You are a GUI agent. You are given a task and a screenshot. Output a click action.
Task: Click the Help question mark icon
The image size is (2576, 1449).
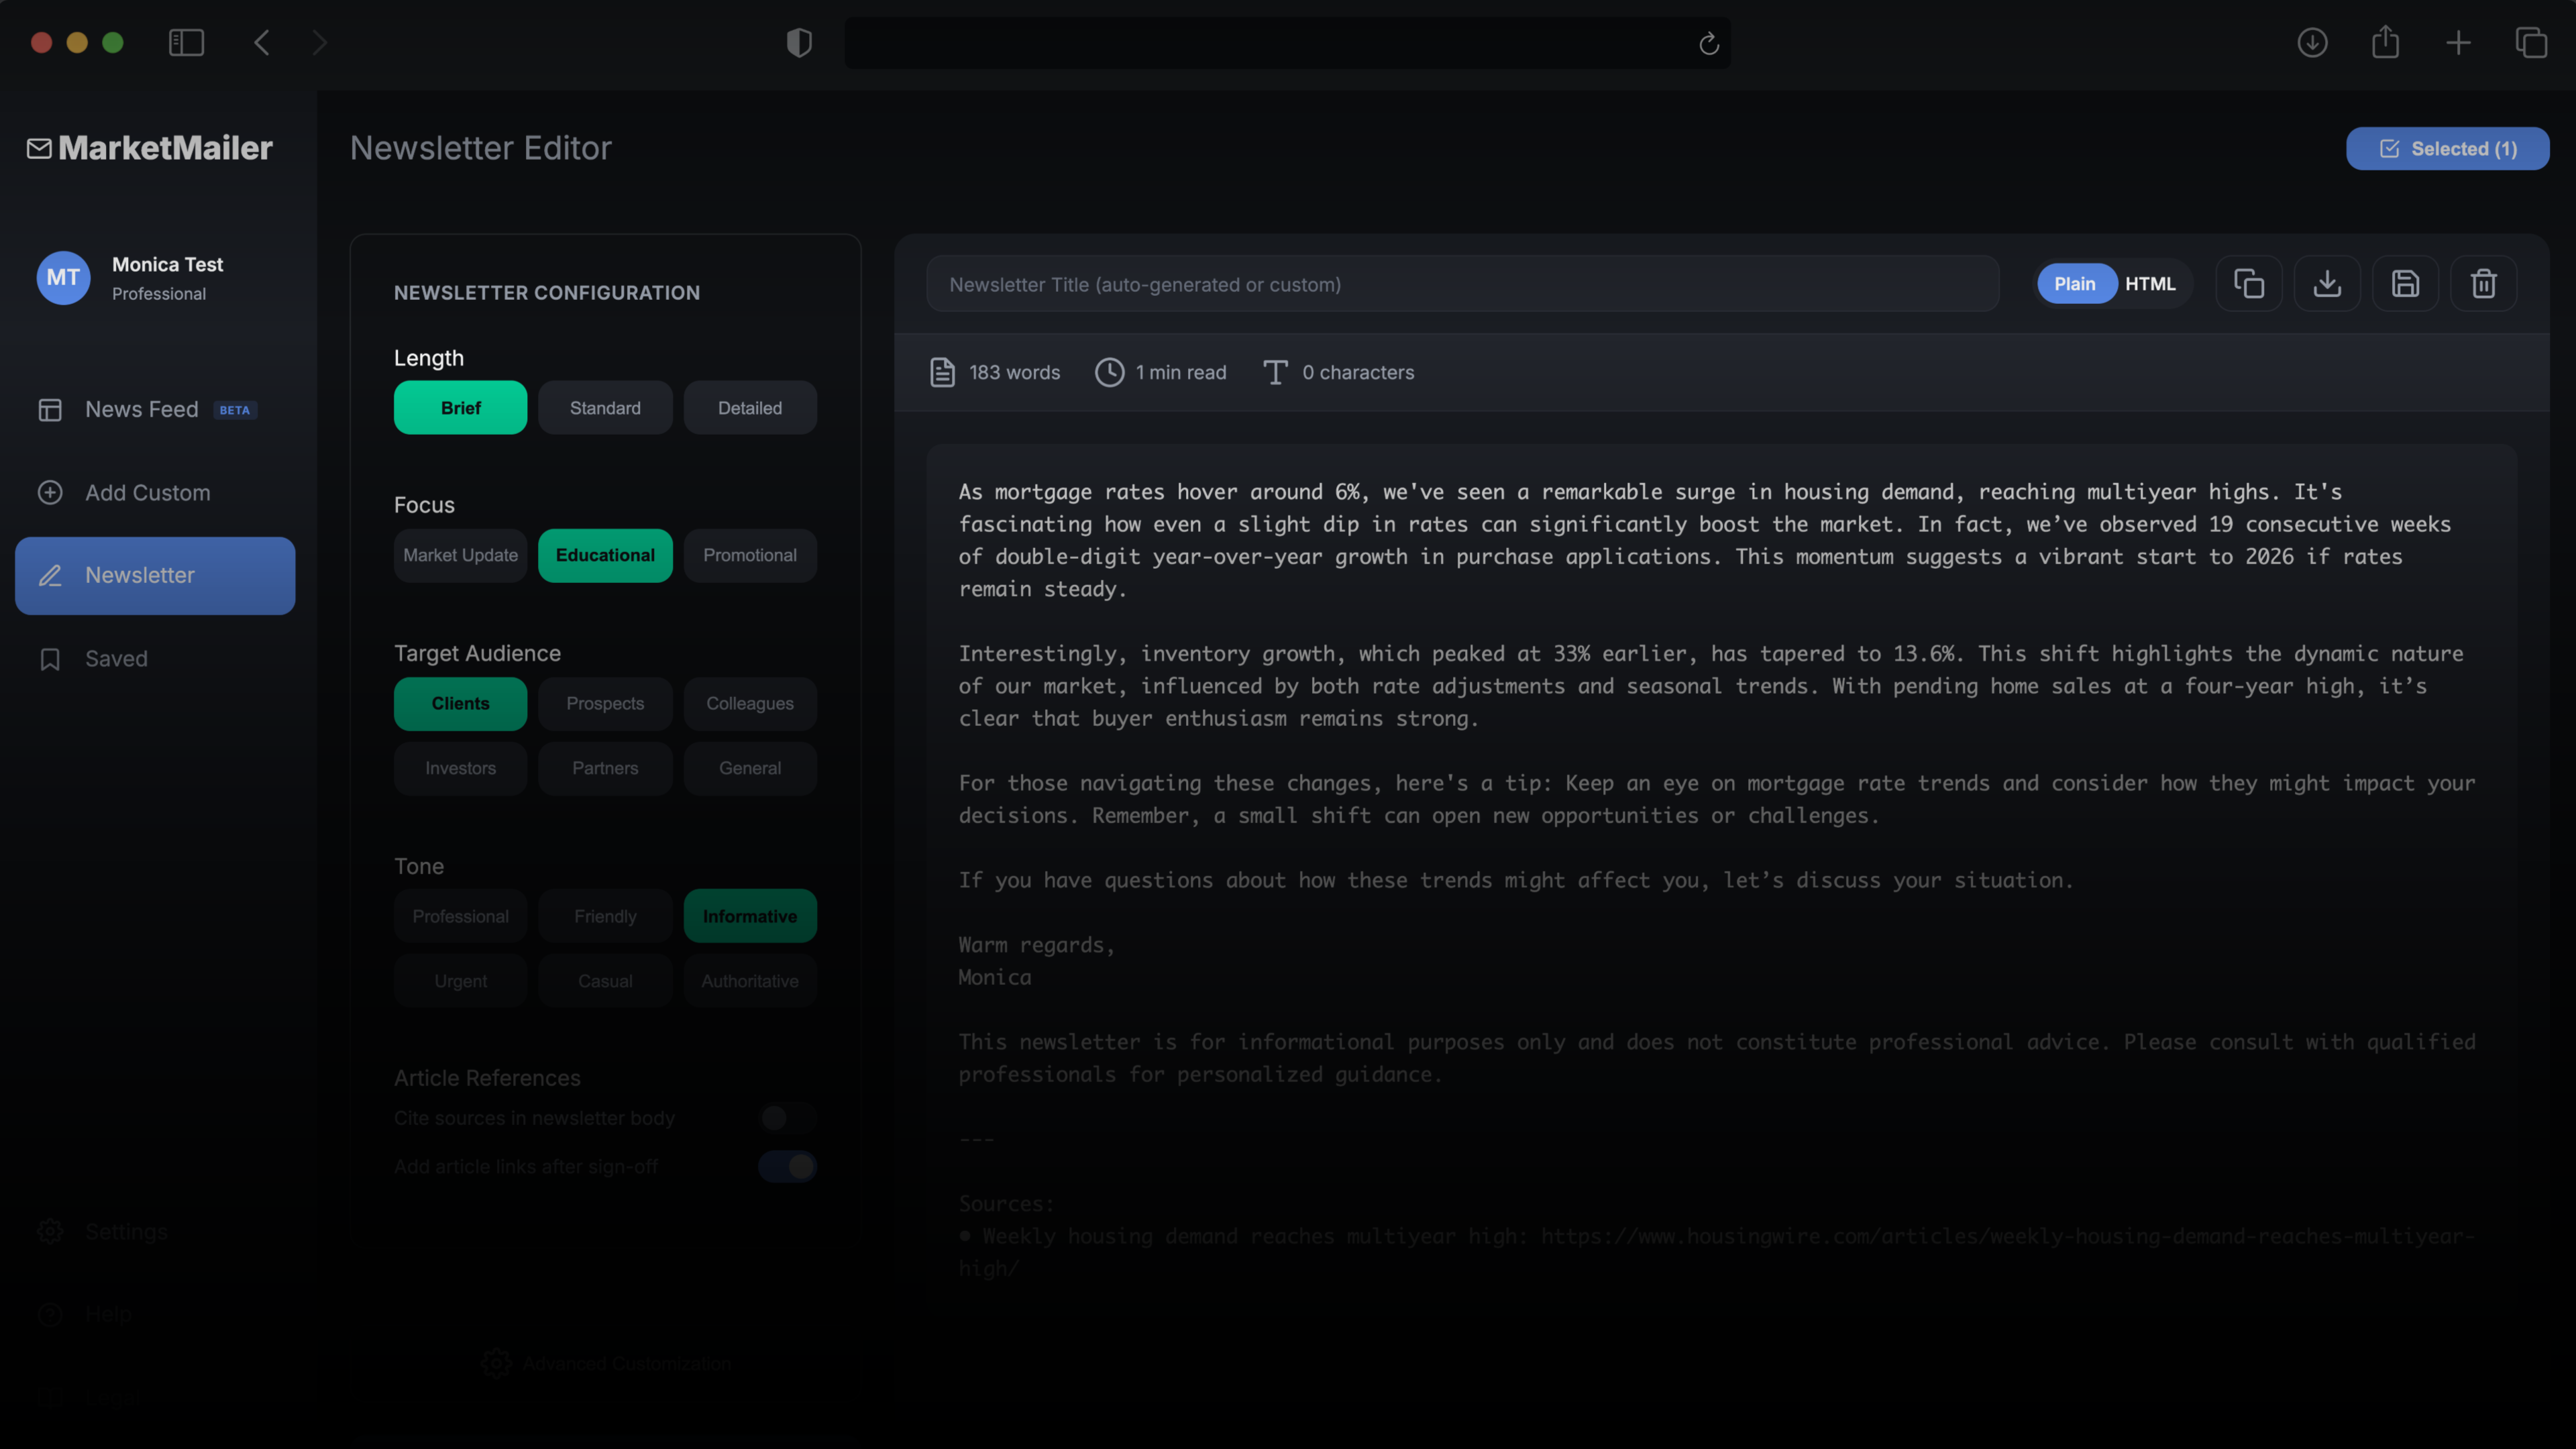pyautogui.click(x=50, y=1314)
